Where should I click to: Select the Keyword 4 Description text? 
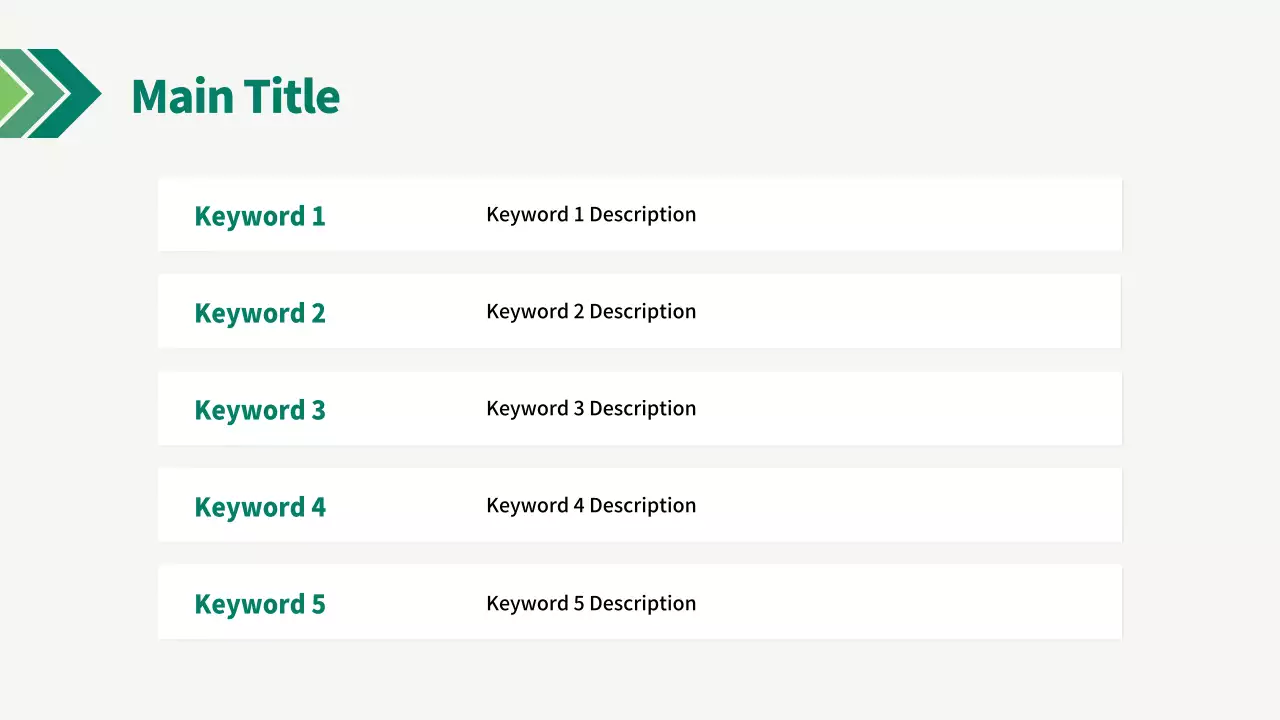point(591,505)
